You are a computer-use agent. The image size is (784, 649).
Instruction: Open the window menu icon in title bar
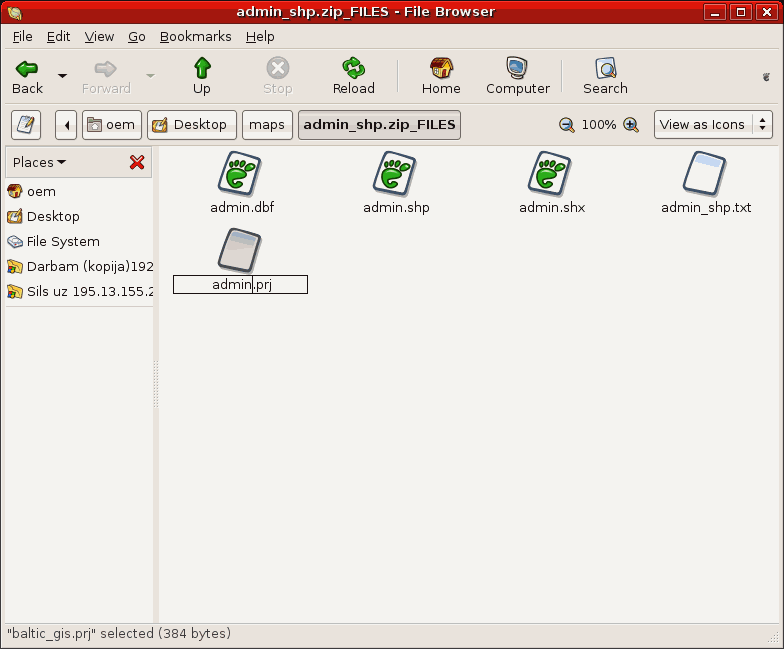coord(14,12)
